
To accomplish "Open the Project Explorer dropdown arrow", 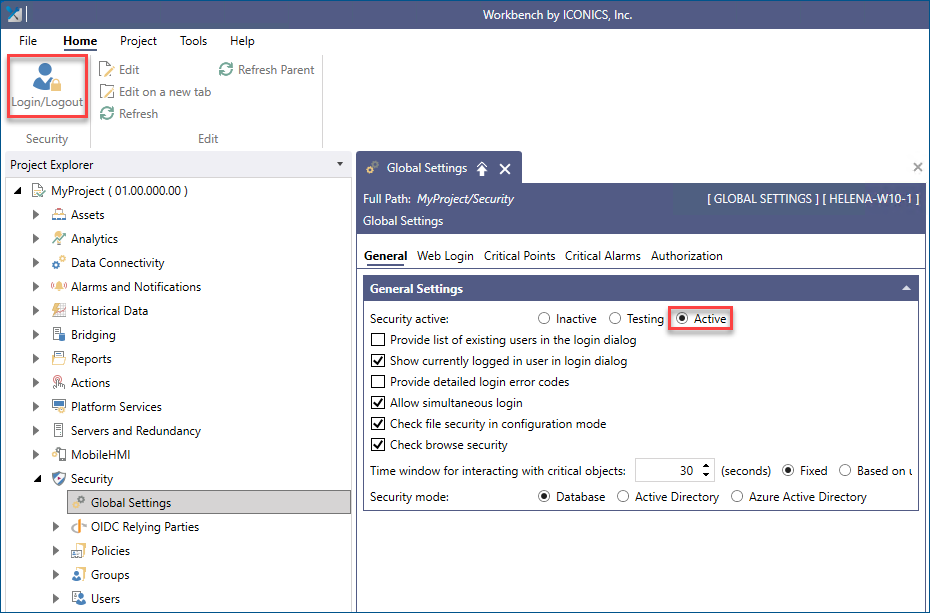I will pyautogui.click(x=340, y=164).
